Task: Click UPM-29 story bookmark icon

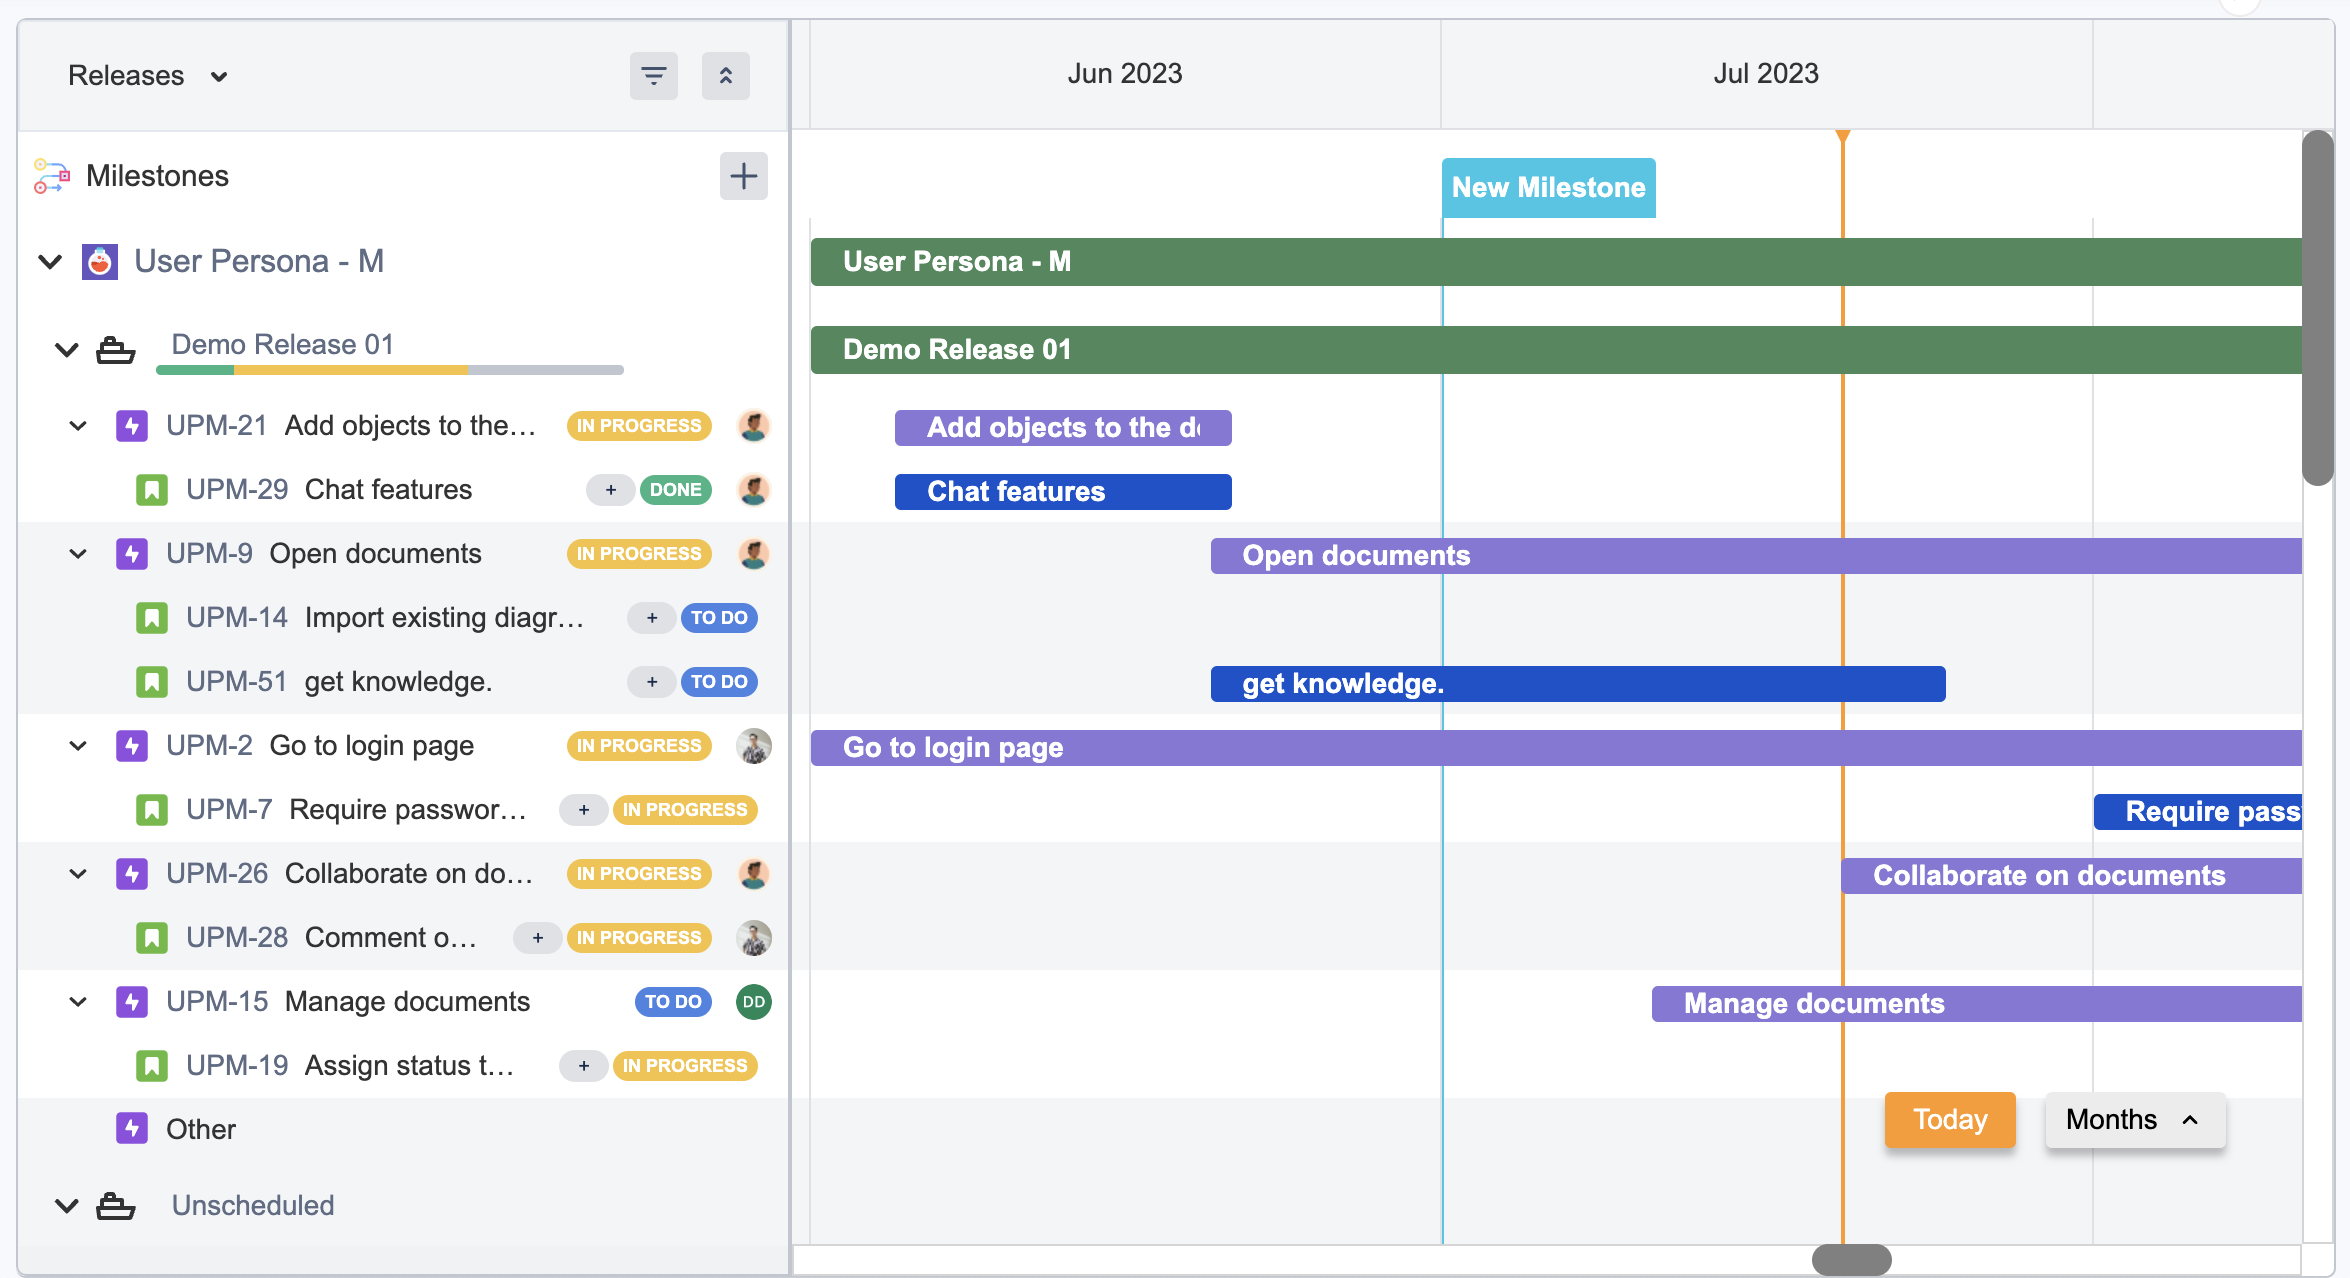Action: (152, 490)
